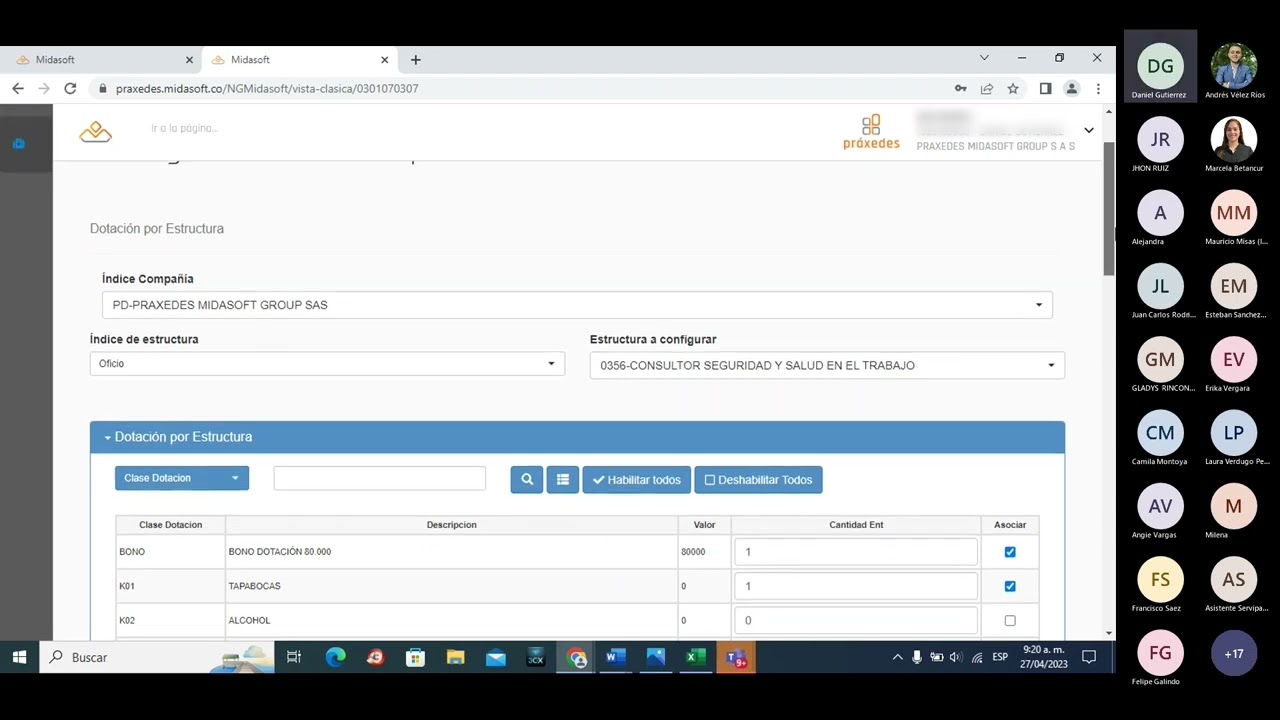Open the Chrome three-dot menu
Screen dimensions: 1280x720
click(1098, 88)
